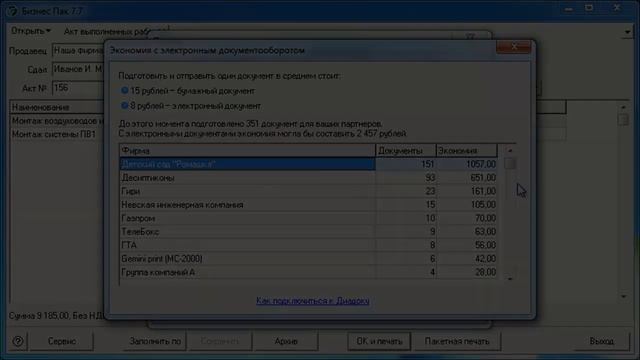This screenshot has height=360, width=640.
Task: Click the 651,00 savings cell
Action: point(467,178)
